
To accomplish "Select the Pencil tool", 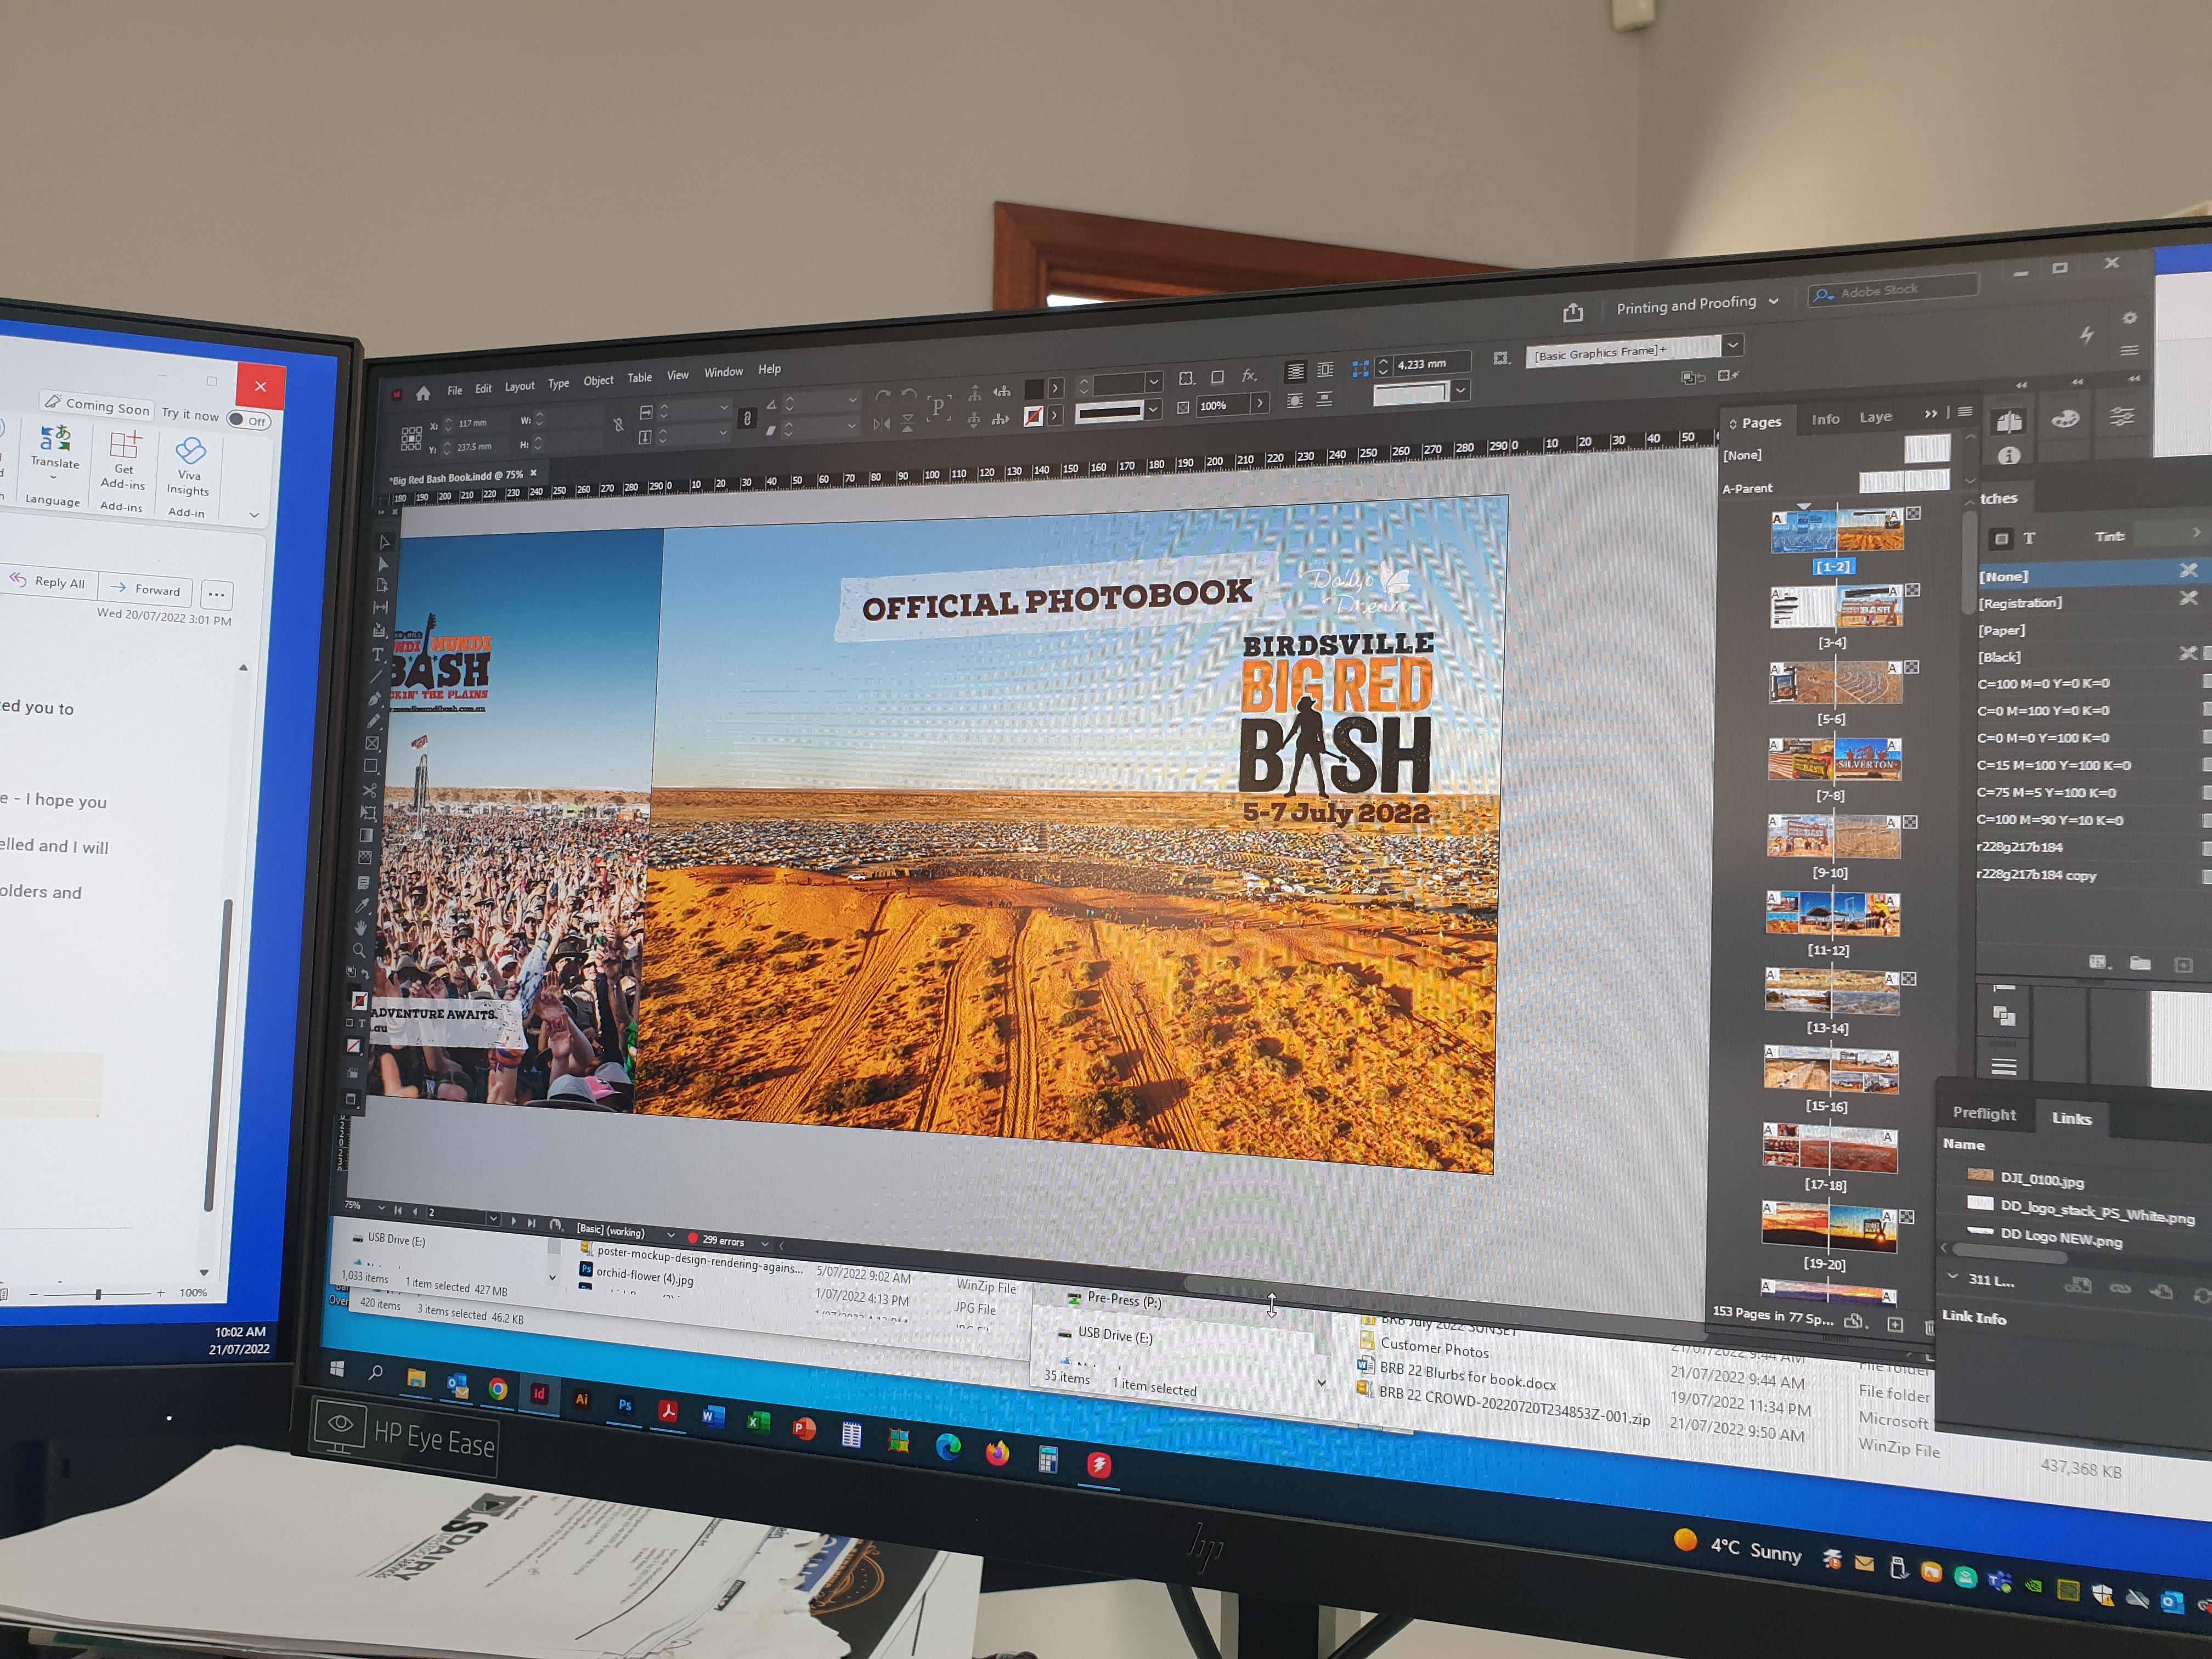I will [x=374, y=721].
